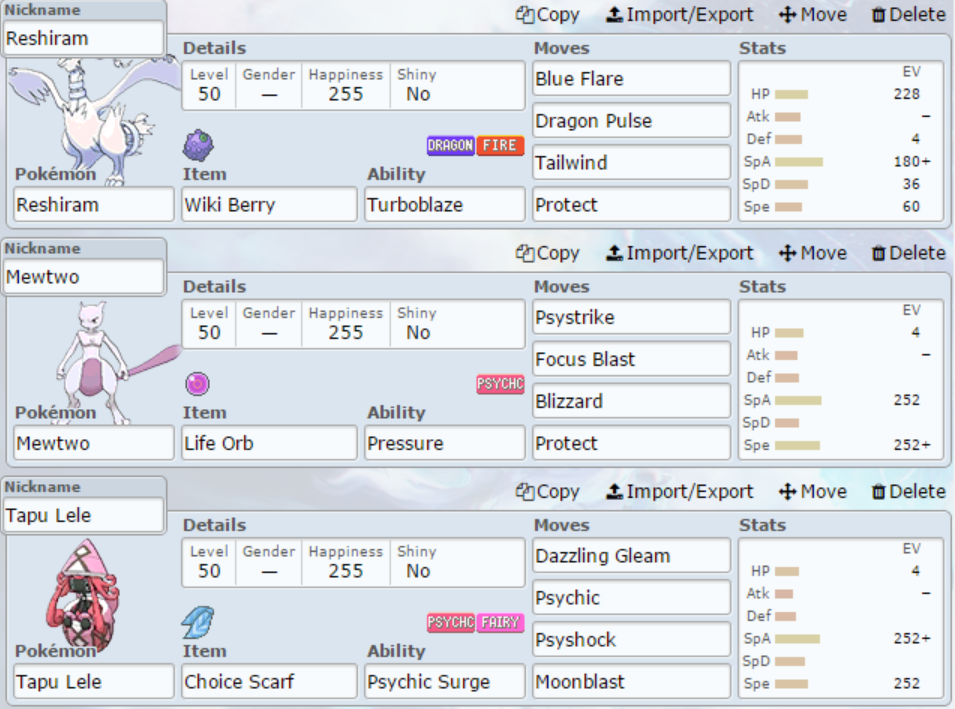Move the Tapu Lele set
This screenshot has height=709, width=955.
[812, 492]
